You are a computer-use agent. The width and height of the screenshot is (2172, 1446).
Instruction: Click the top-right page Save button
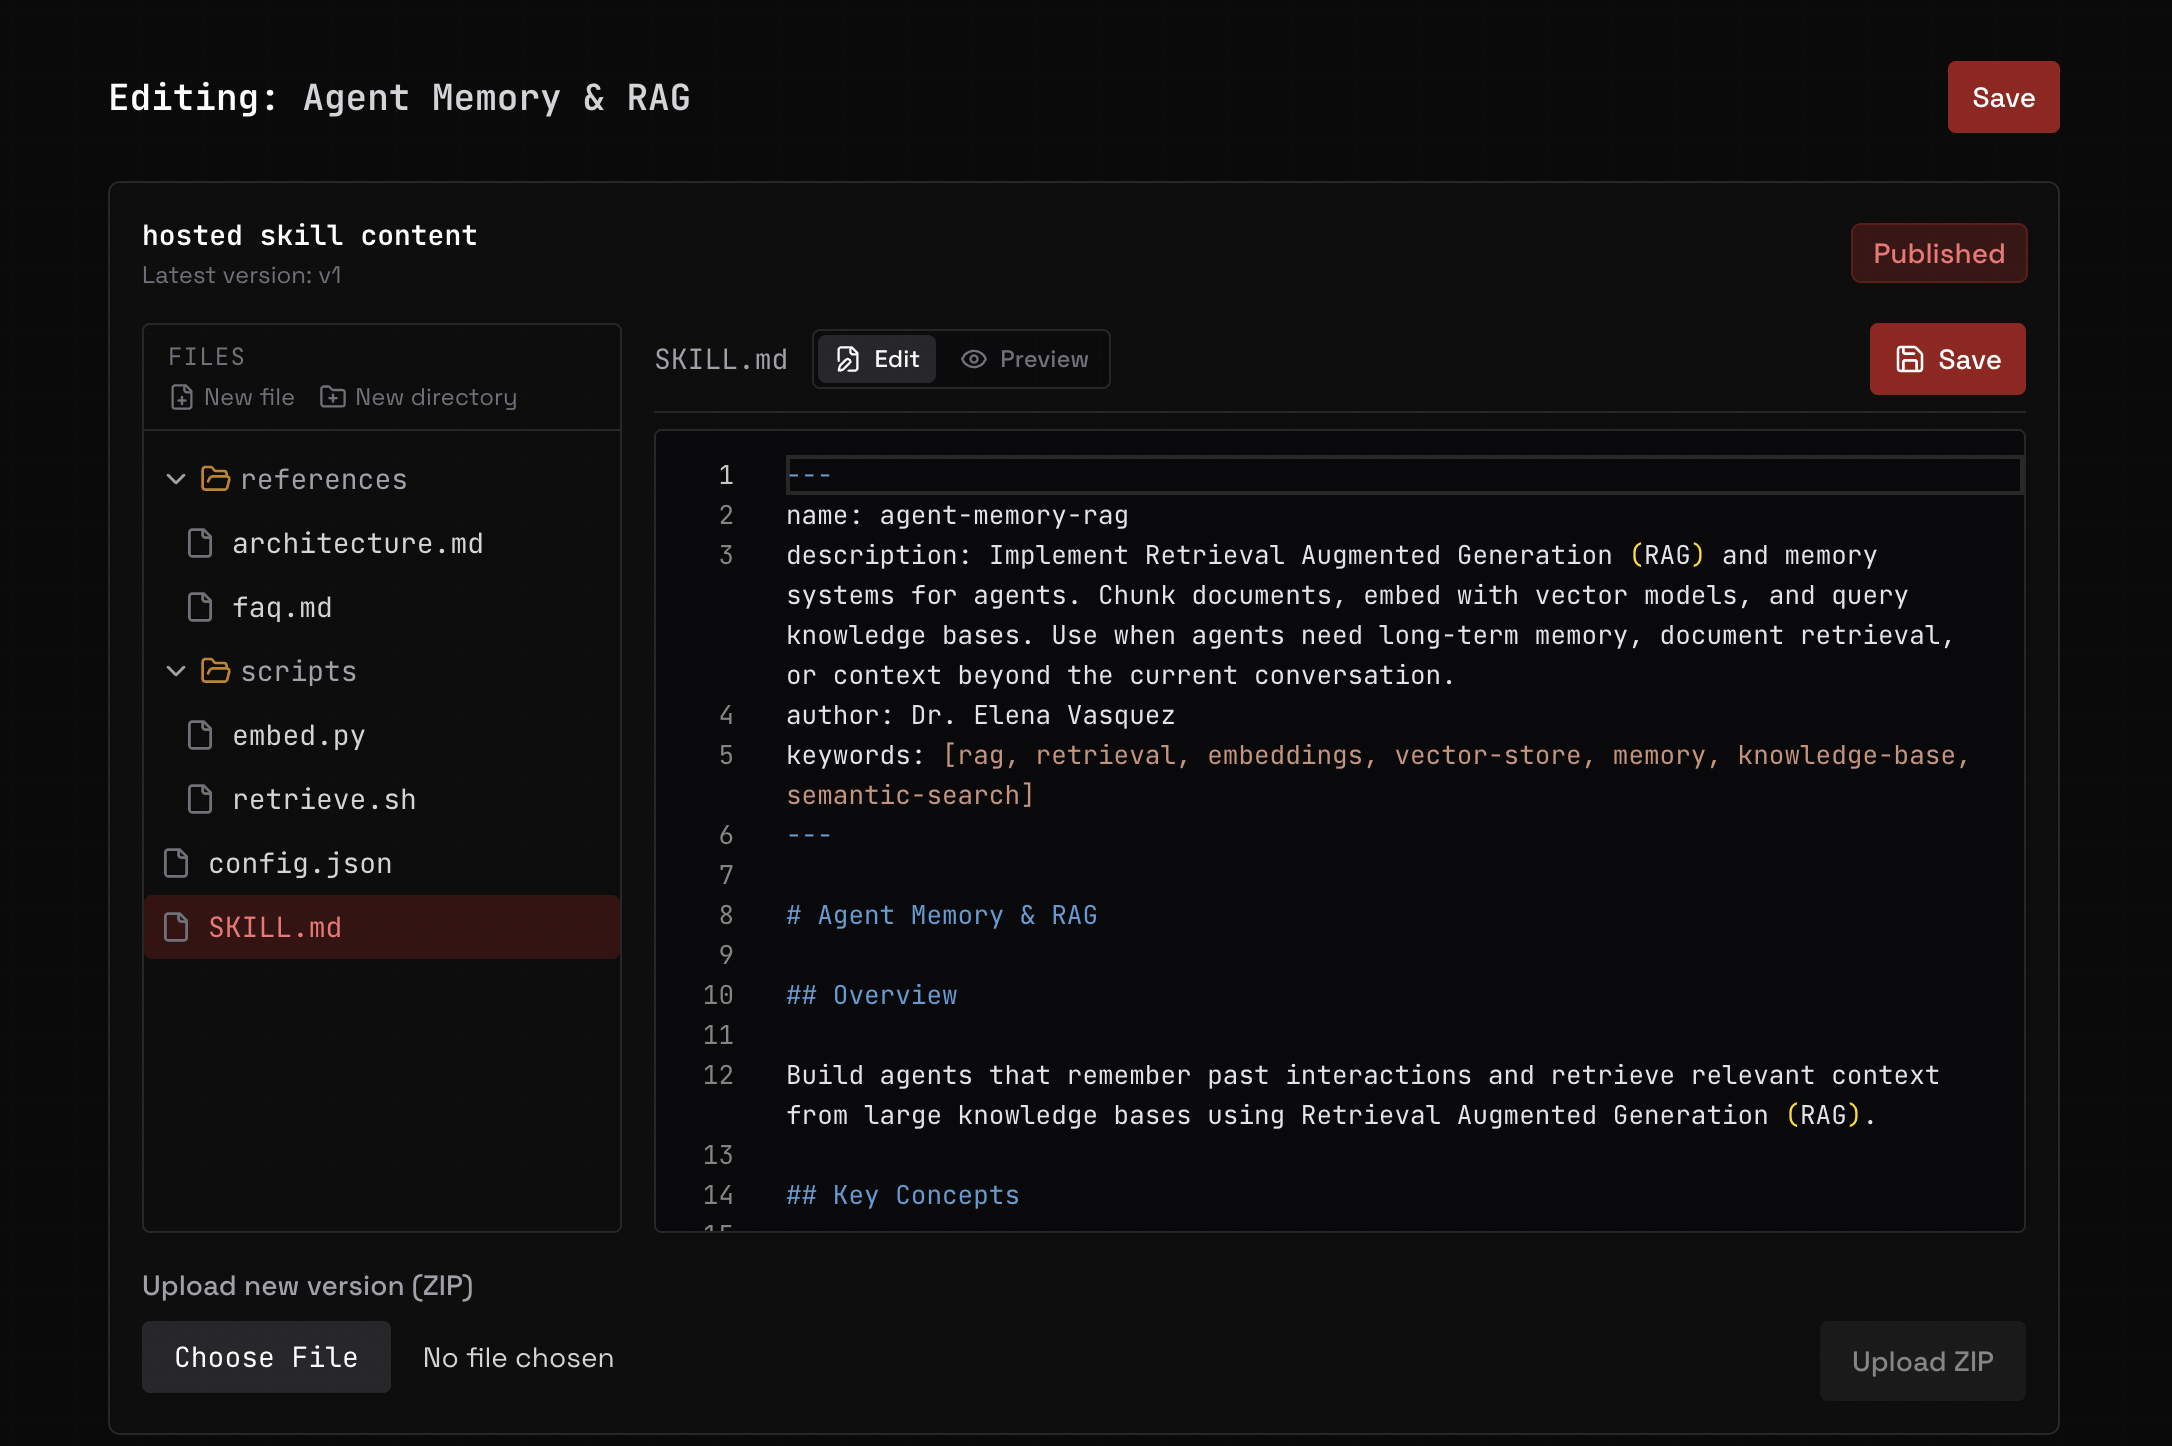tap(2002, 98)
